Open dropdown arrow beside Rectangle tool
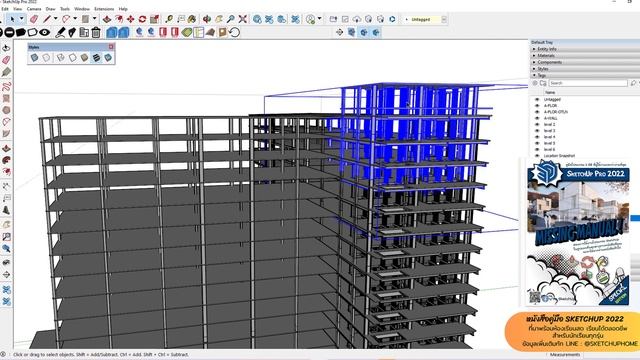The image size is (640, 360). point(94,19)
